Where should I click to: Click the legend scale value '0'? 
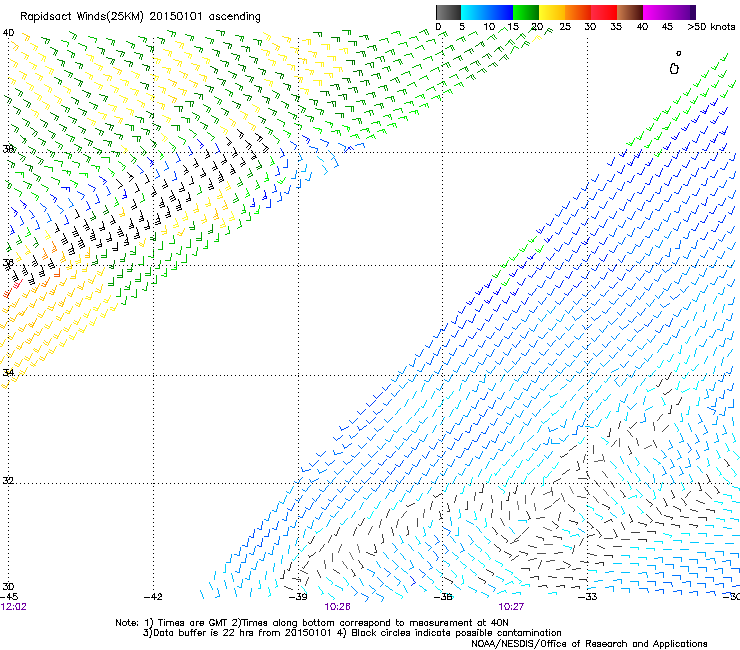tap(438, 27)
